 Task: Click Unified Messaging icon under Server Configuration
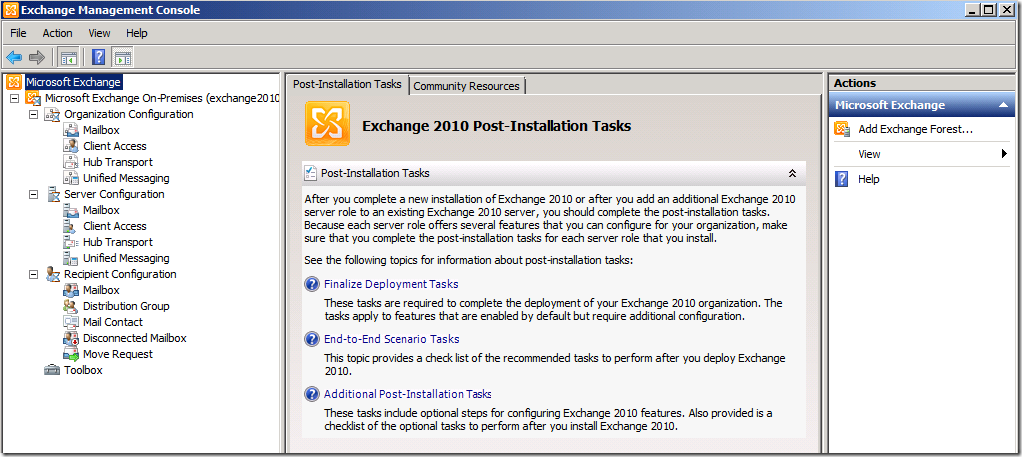point(71,258)
